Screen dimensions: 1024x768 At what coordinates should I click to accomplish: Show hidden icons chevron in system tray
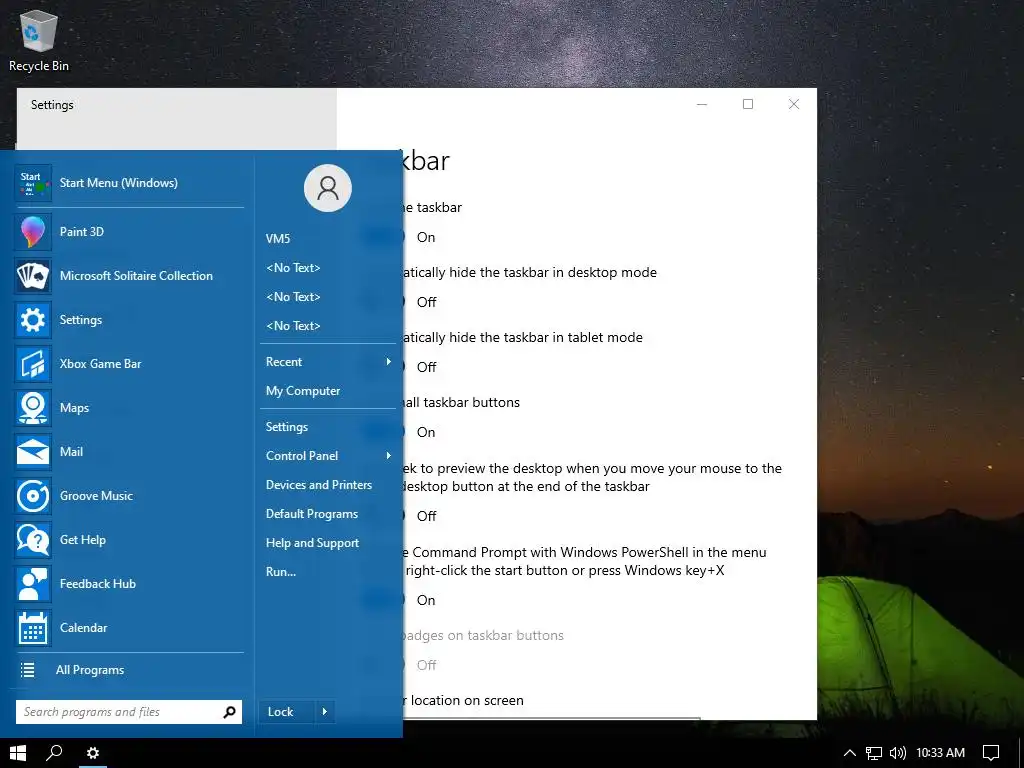click(850, 753)
